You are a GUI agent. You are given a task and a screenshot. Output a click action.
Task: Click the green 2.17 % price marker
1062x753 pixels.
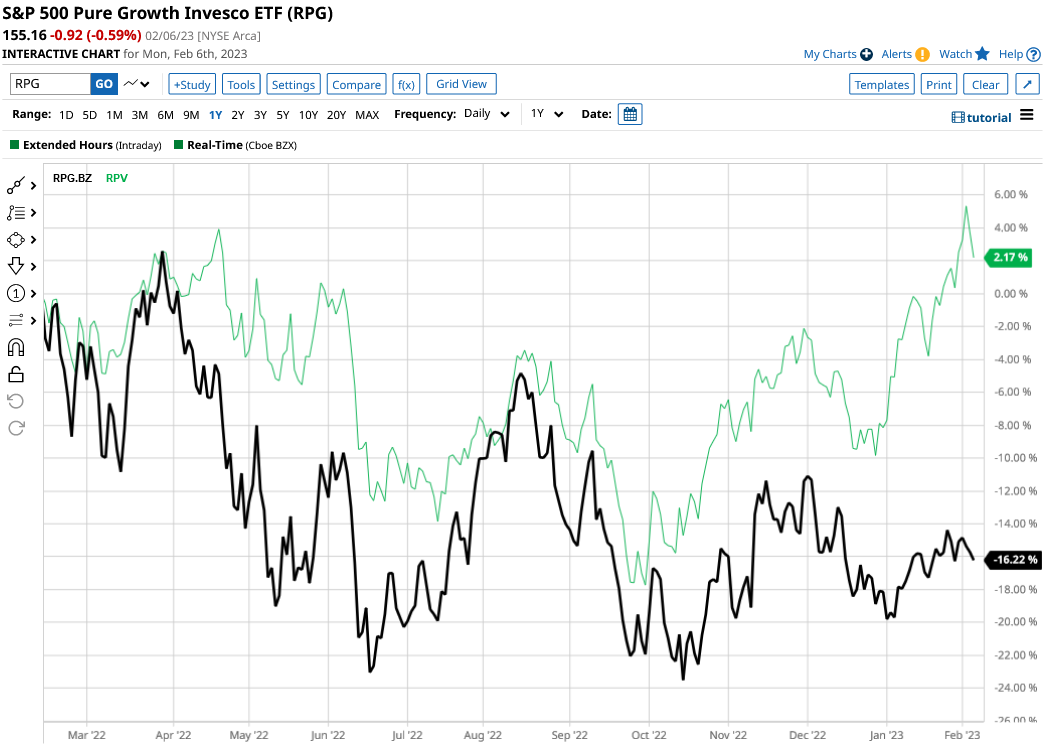click(x=1009, y=257)
